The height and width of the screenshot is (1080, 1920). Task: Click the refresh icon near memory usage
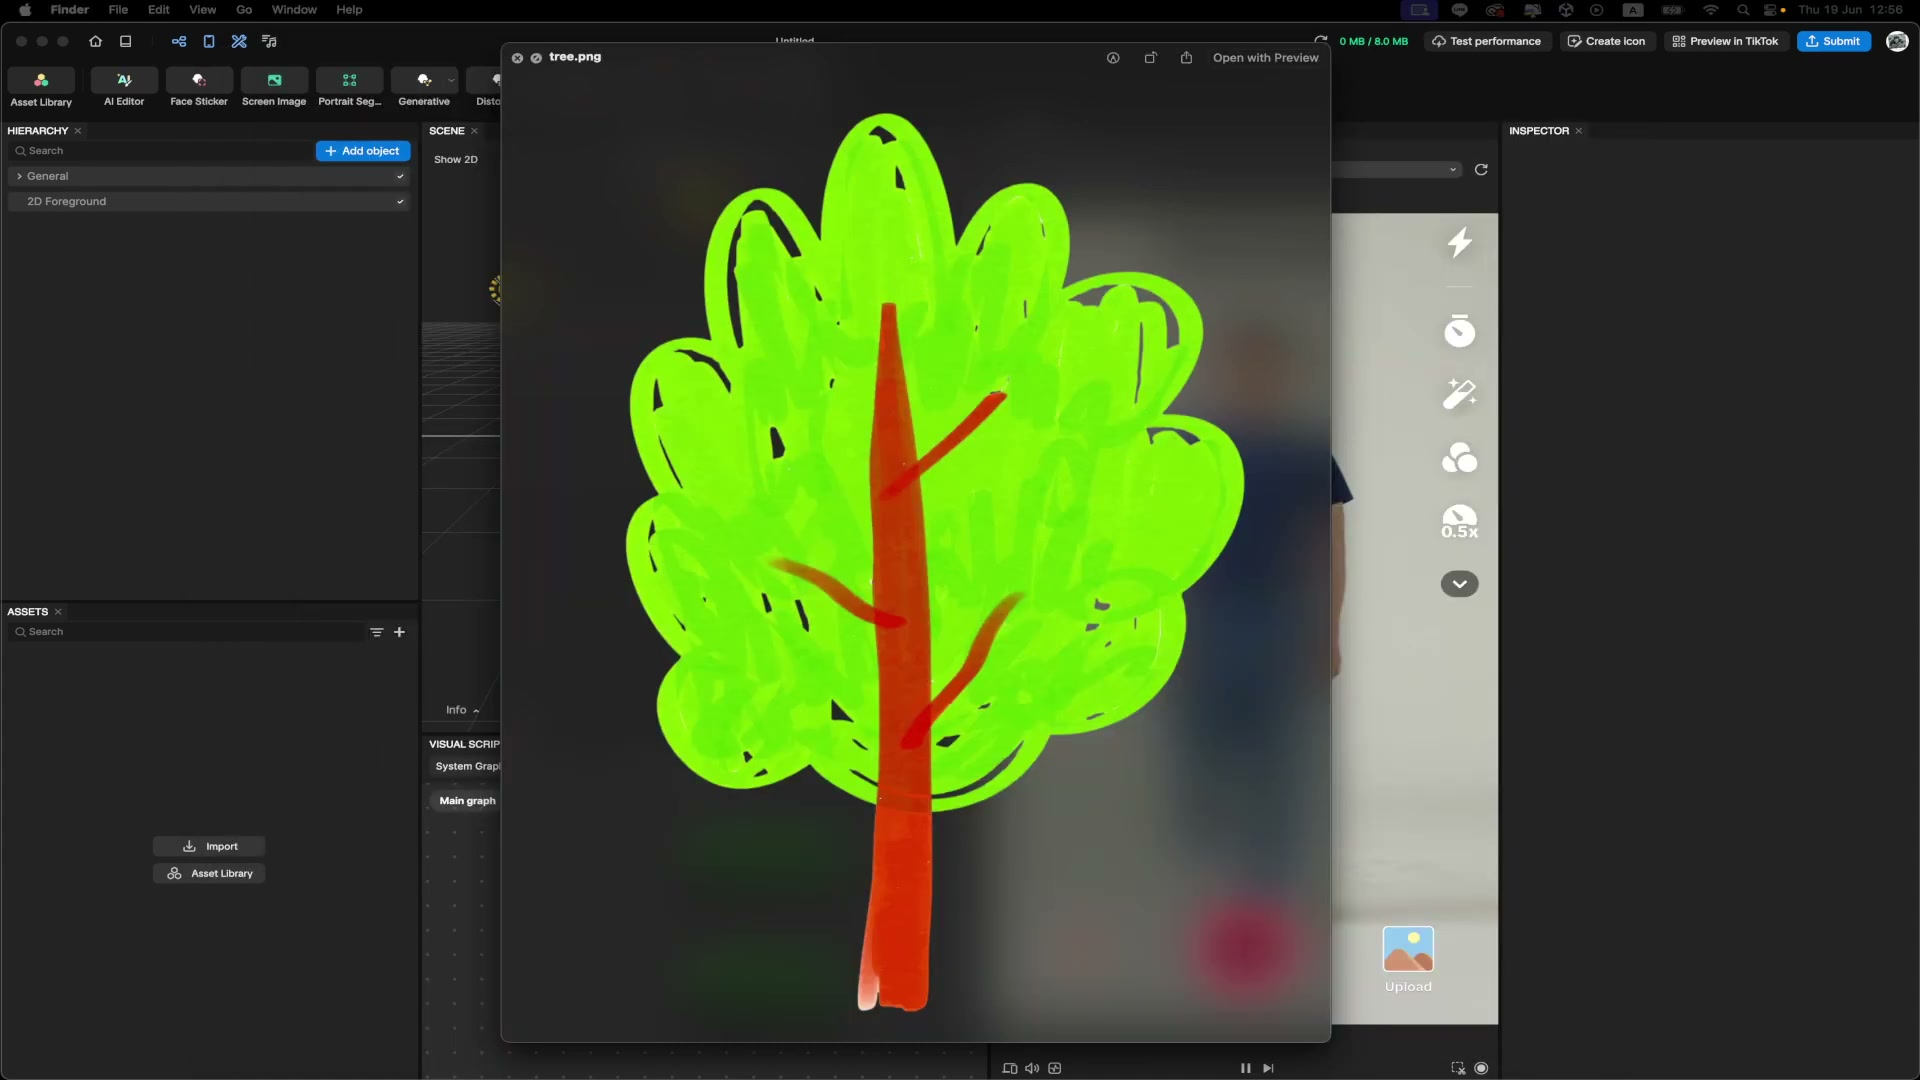(1321, 41)
